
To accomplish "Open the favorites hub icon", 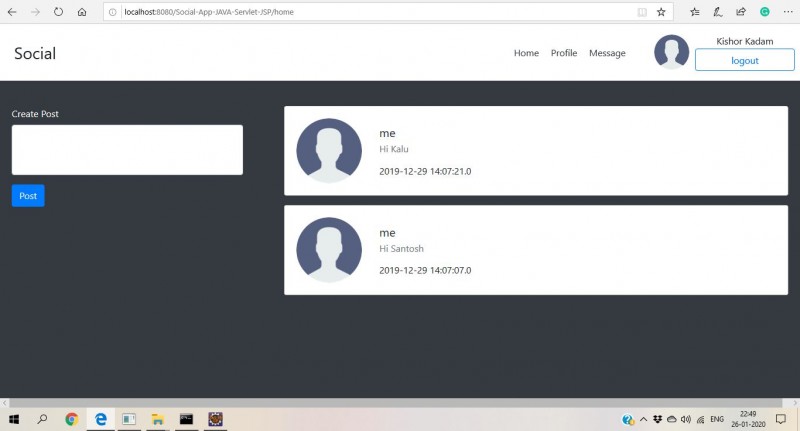I will tap(694, 12).
